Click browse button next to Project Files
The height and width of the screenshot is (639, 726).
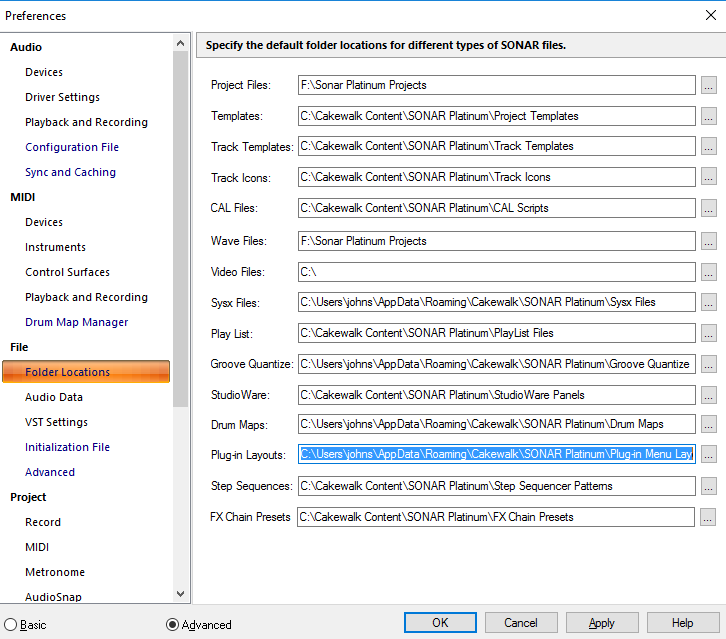point(708,86)
